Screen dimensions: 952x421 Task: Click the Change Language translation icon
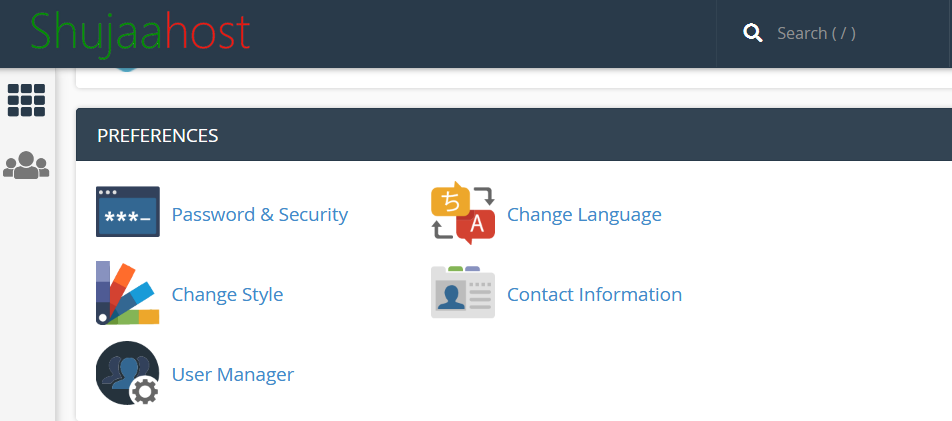463,213
